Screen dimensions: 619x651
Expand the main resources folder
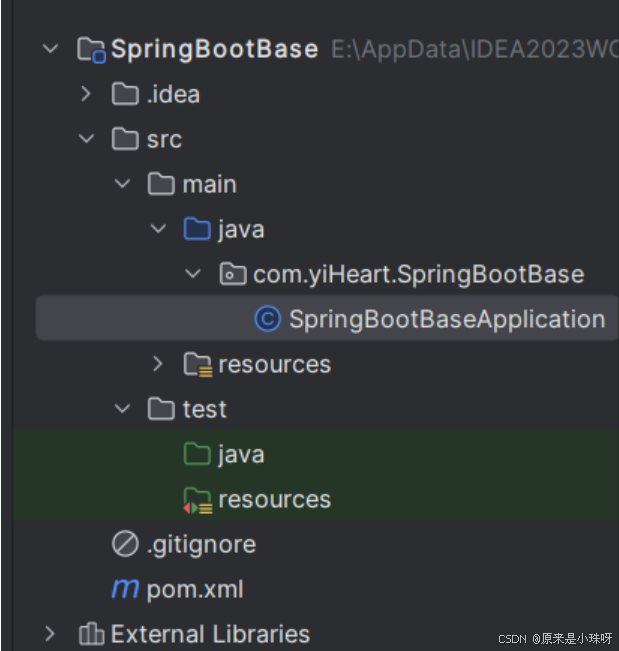[x=158, y=364]
